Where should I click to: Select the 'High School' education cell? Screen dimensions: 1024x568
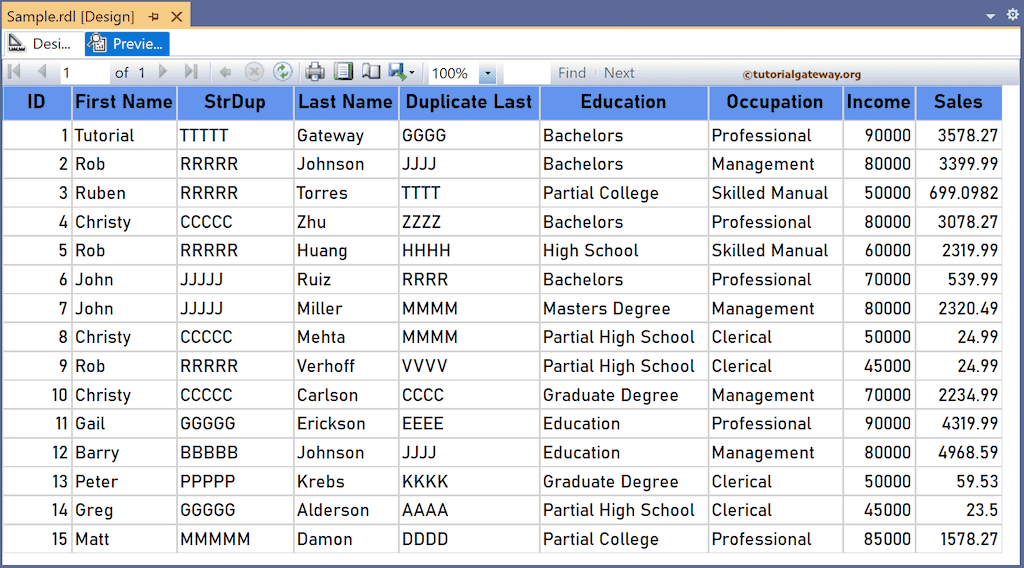coord(624,251)
